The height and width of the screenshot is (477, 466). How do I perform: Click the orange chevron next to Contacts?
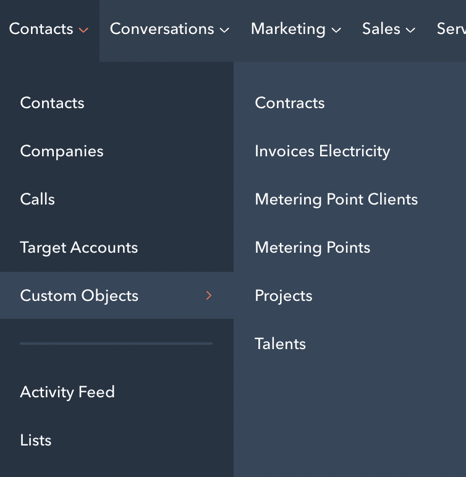(x=83, y=30)
